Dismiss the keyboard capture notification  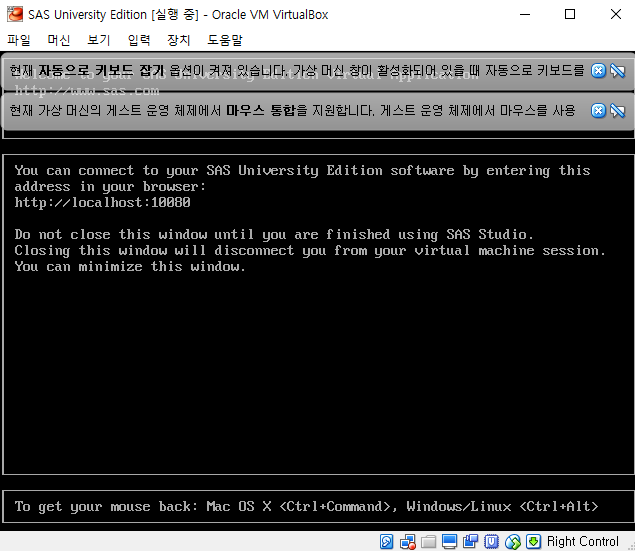click(598, 71)
